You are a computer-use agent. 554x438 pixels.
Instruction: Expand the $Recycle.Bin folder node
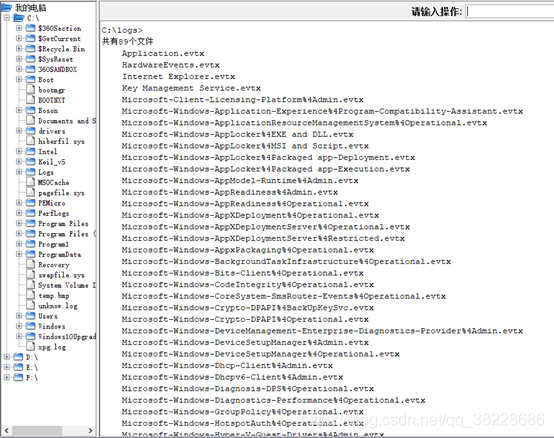(x=19, y=48)
